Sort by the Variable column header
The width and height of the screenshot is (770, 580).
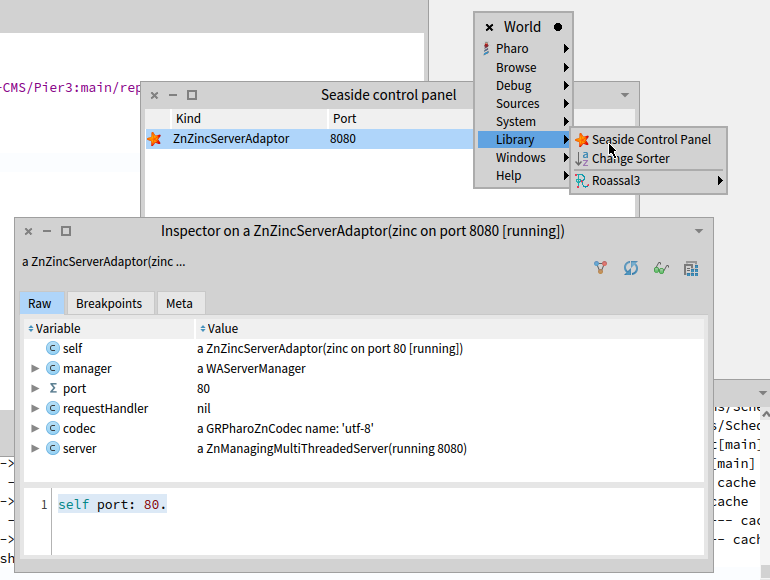pyautogui.click(x=109, y=329)
